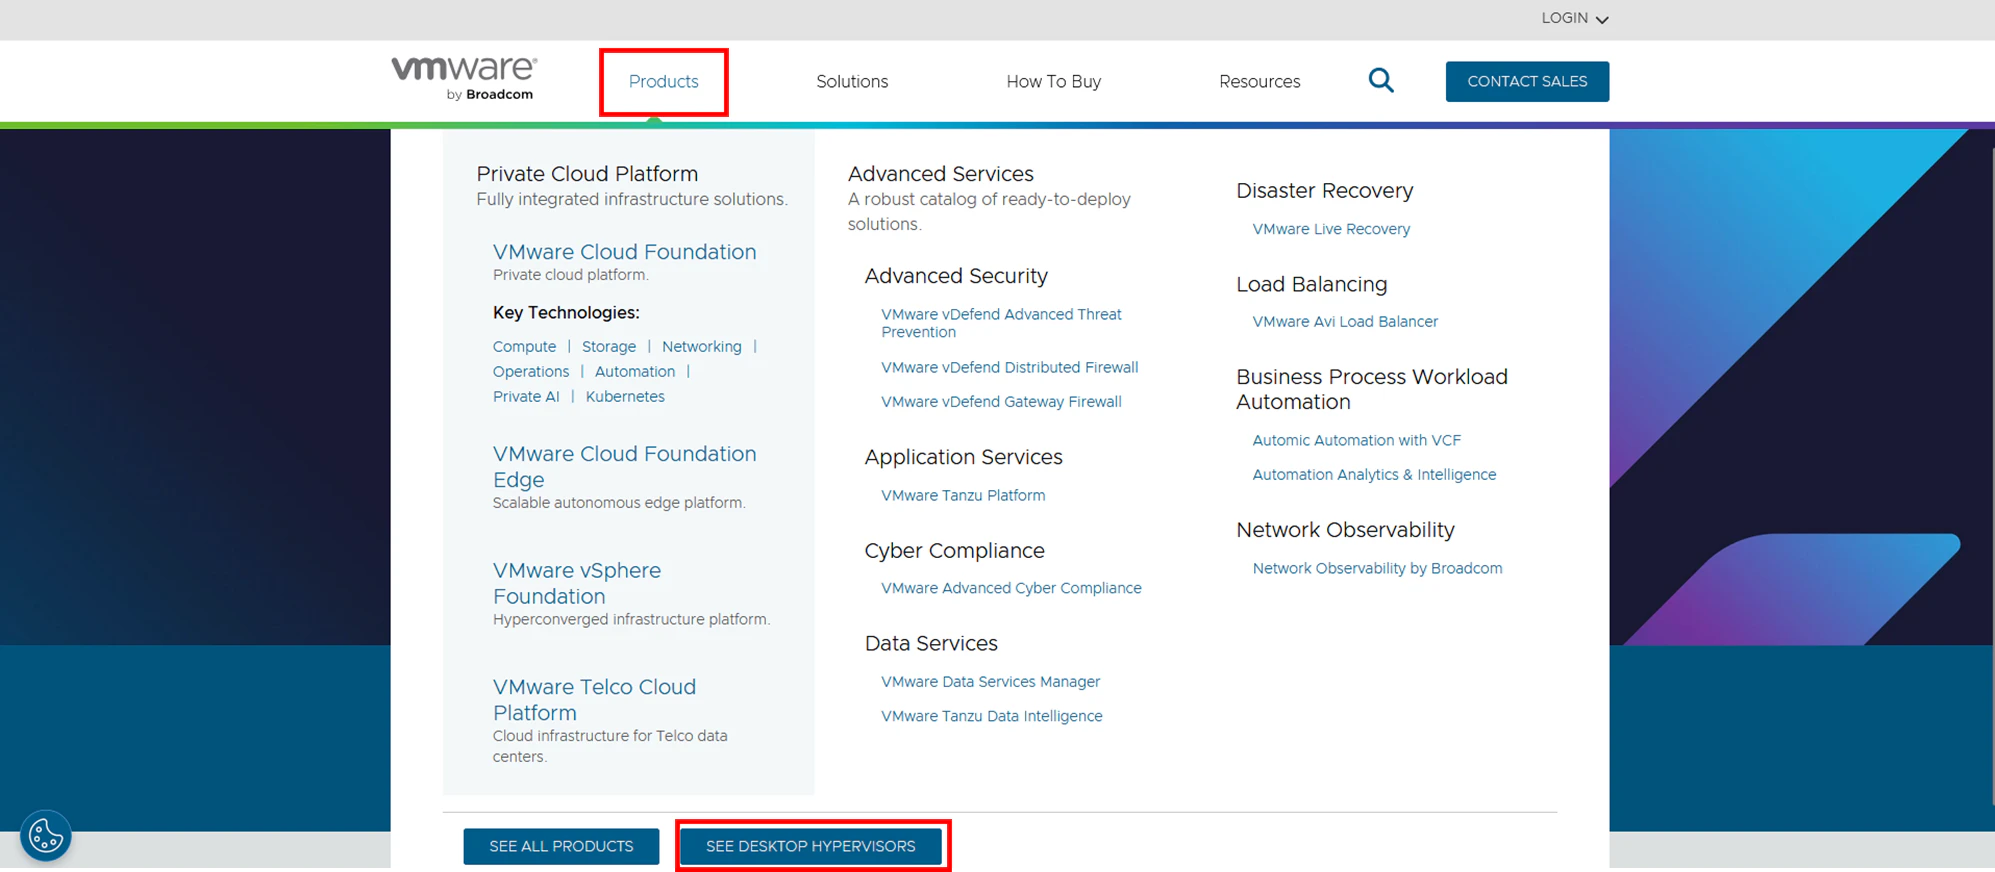Select the Private AI link

526,397
